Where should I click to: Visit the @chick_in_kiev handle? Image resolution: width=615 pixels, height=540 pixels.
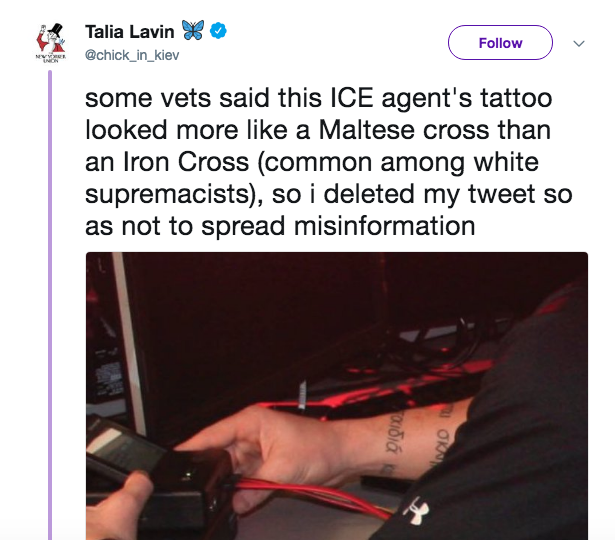pyautogui.click(x=132, y=55)
